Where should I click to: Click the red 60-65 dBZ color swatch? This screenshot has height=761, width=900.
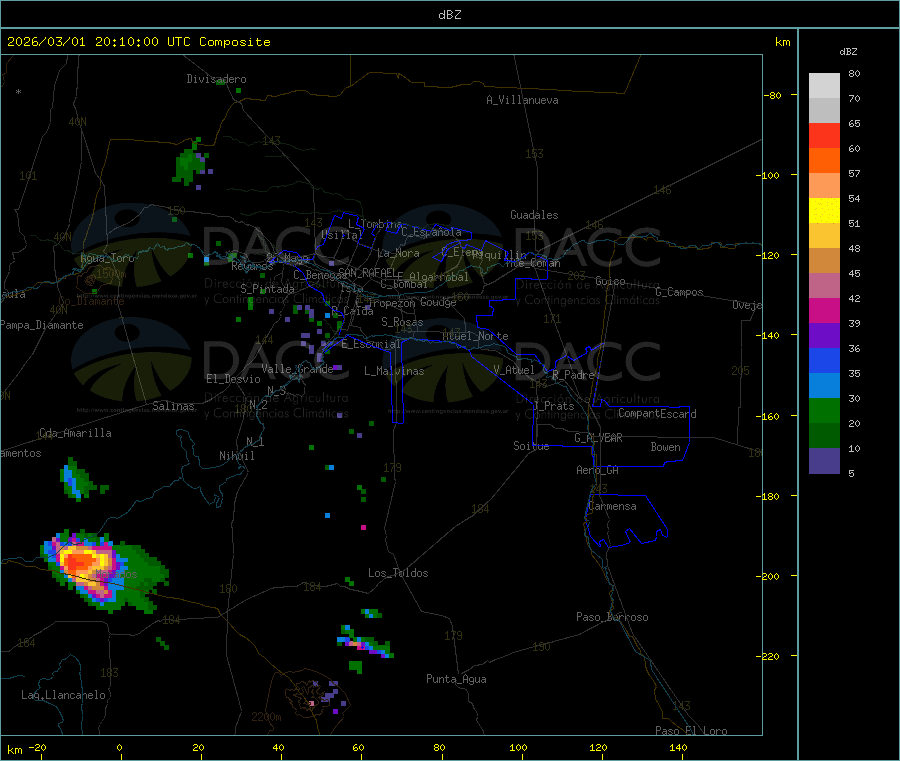click(824, 135)
